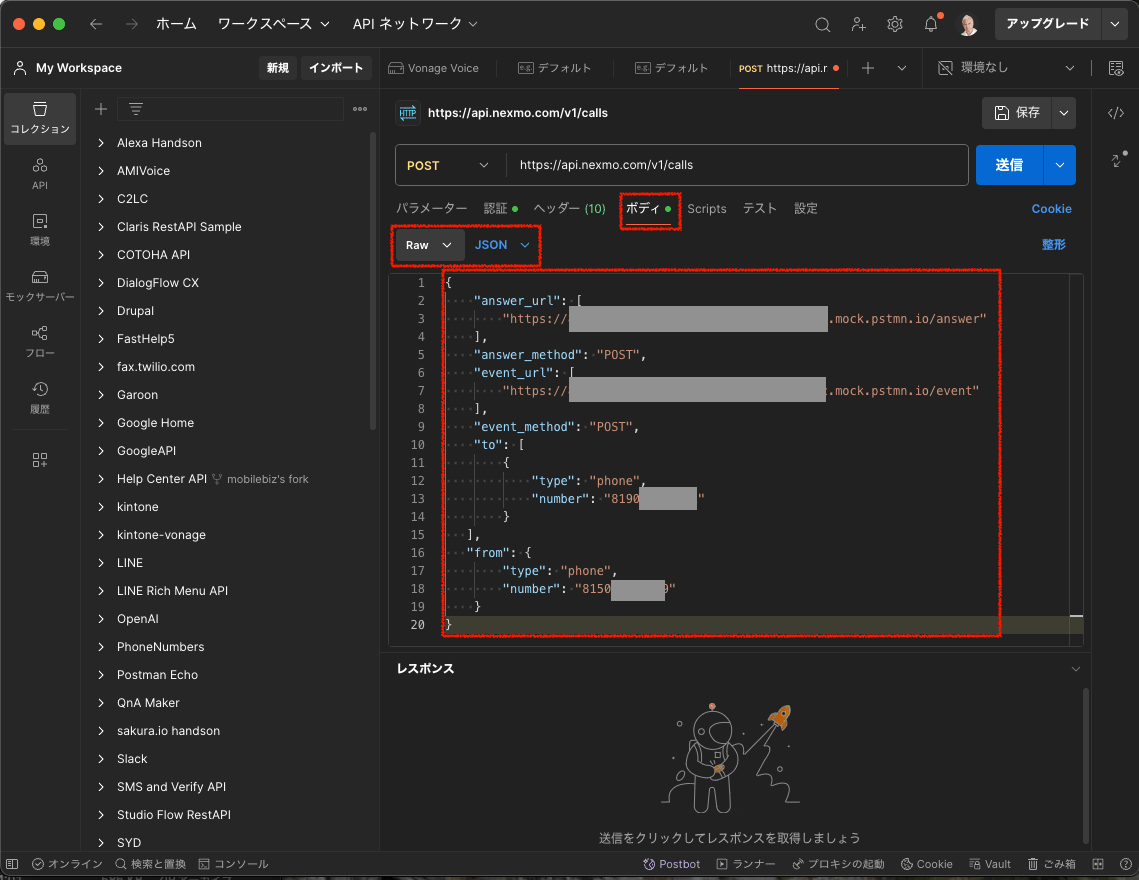Click the Beautify (整形) link
This screenshot has height=880, width=1139.
1053,245
